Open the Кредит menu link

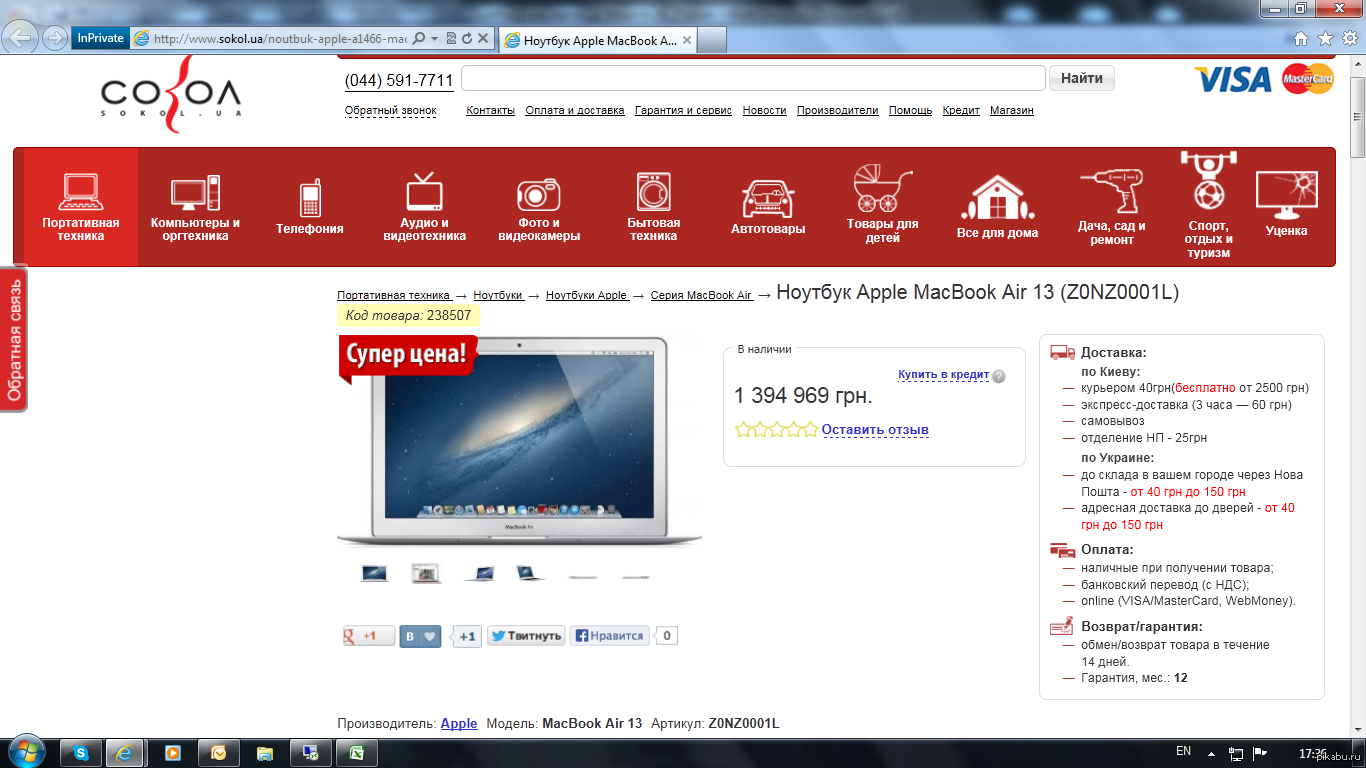click(961, 110)
